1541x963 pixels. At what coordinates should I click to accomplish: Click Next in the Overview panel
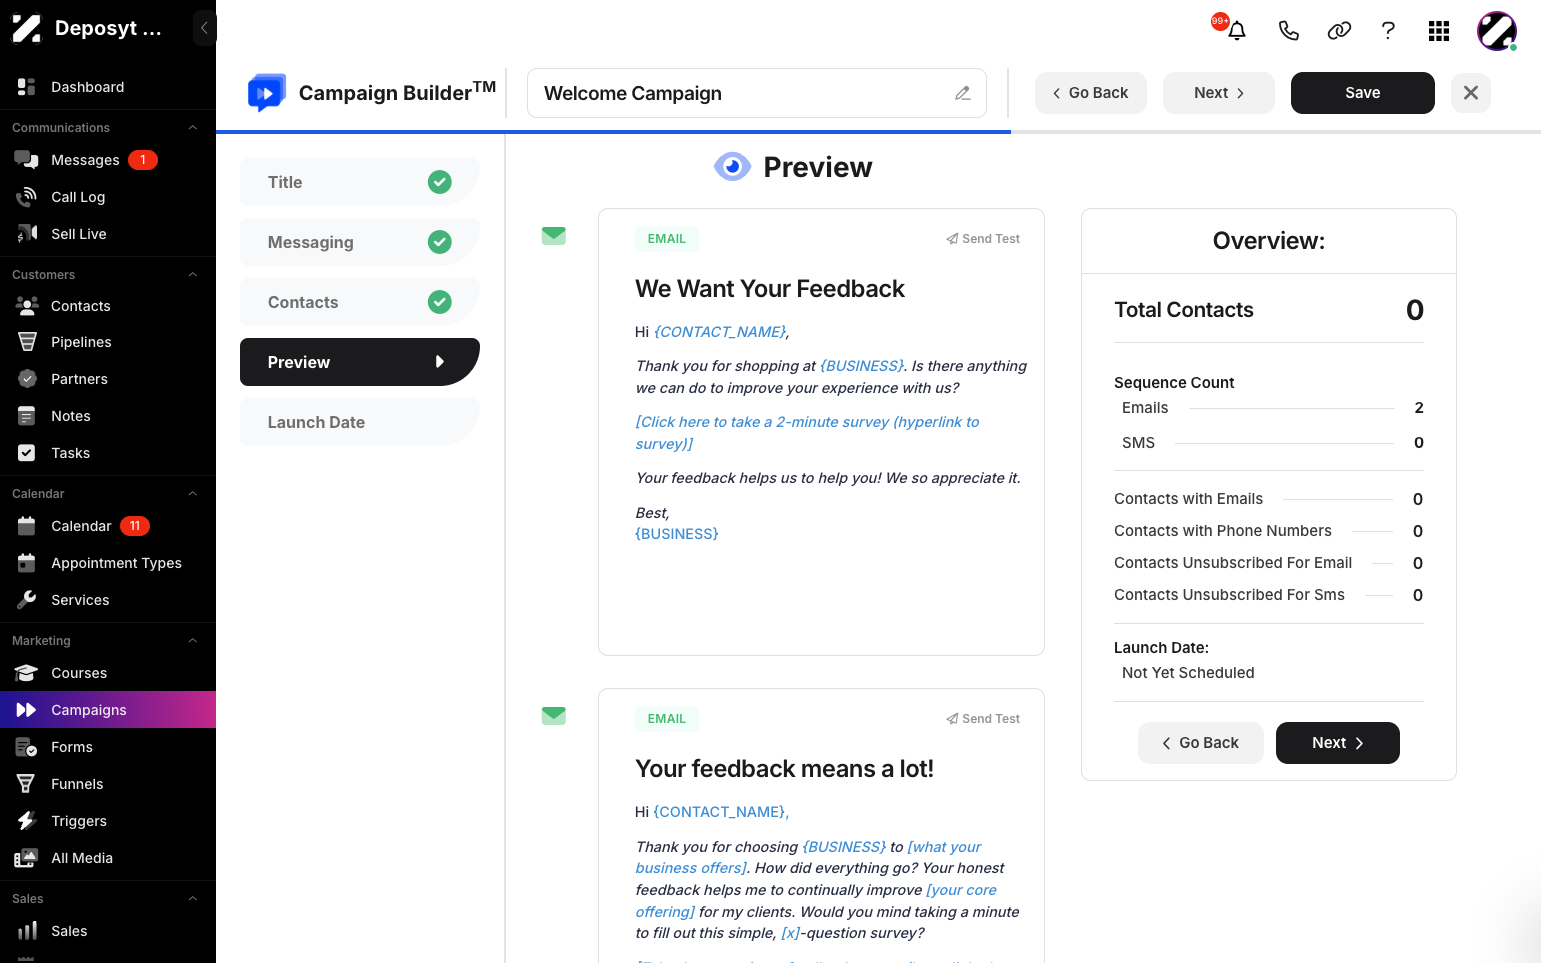click(1338, 743)
